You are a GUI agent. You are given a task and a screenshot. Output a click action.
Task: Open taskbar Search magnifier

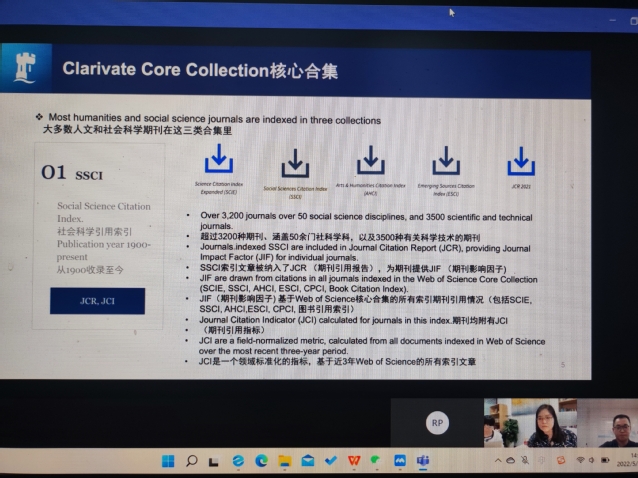(191, 461)
